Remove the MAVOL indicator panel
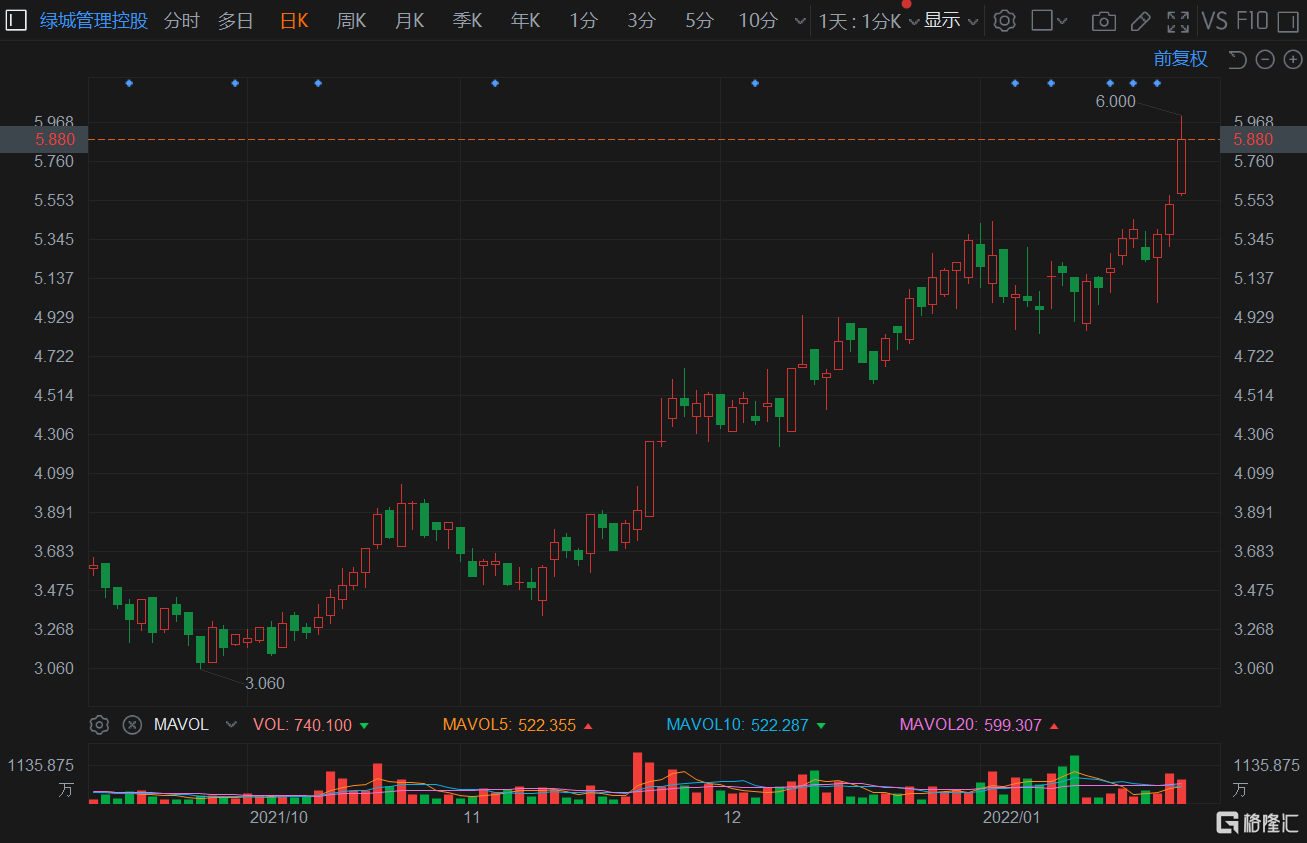The height and width of the screenshot is (843, 1307). pyautogui.click(x=131, y=725)
